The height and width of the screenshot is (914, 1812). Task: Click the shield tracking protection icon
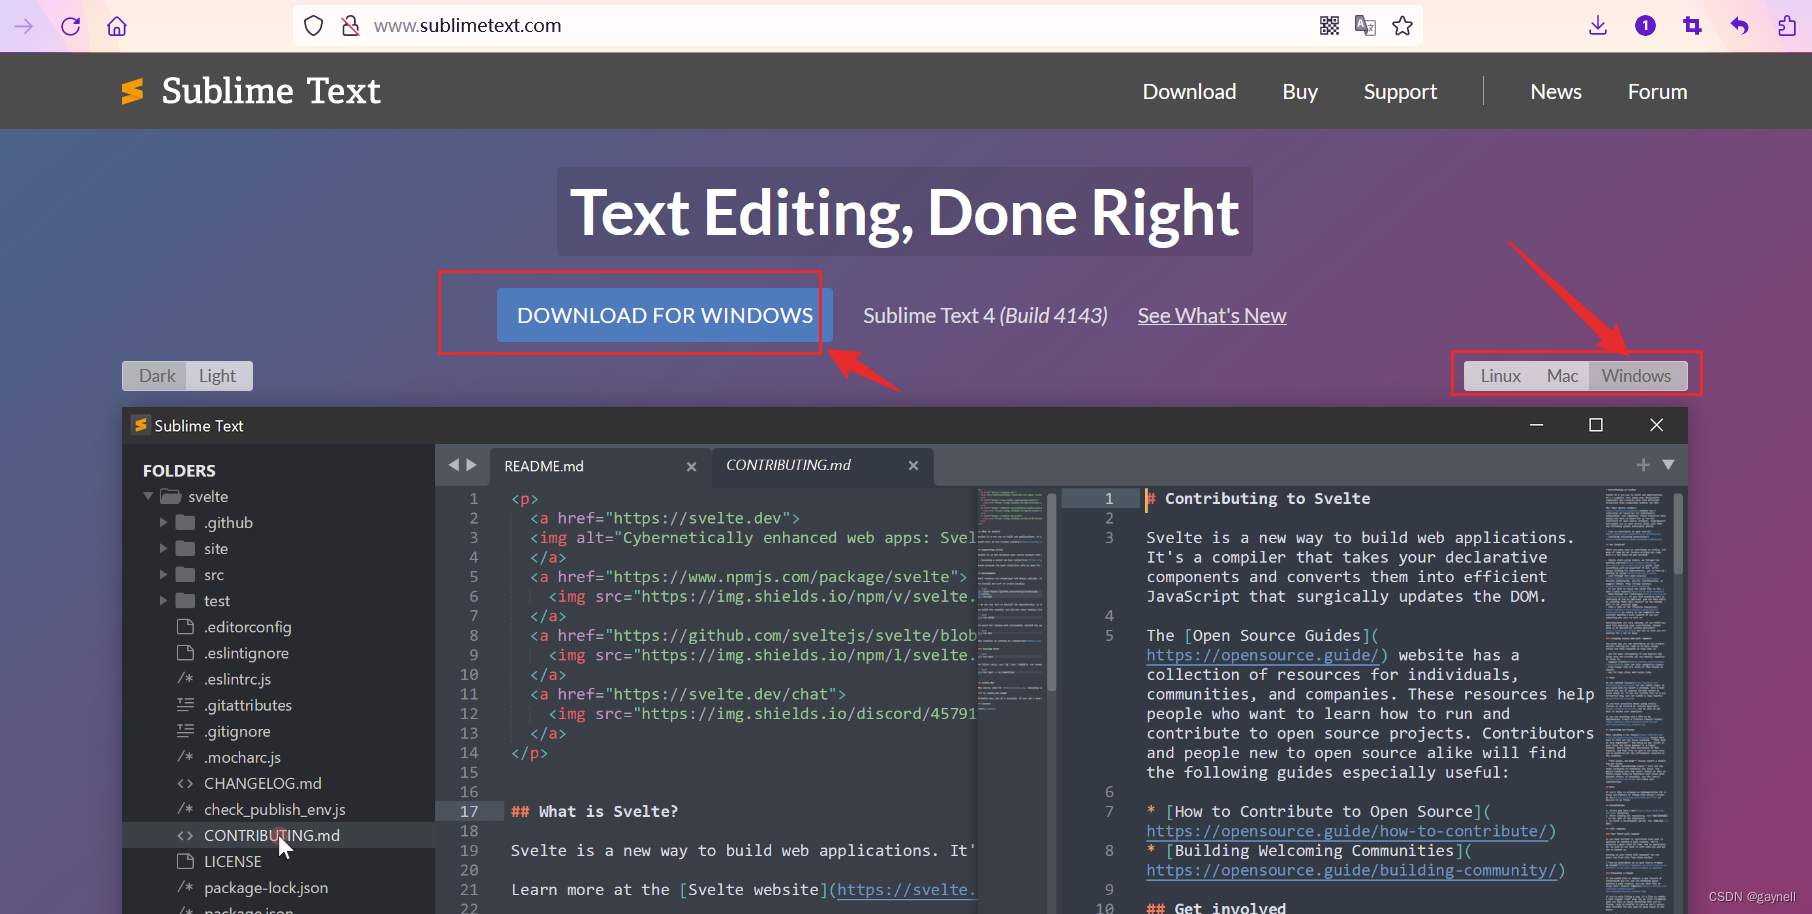click(x=313, y=26)
